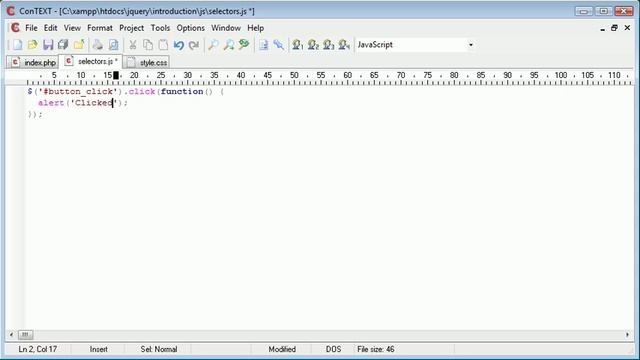Screen dimensions: 640x360
Task: Click the Cut scissors icon
Action: pyautogui.click(x=133, y=45)
